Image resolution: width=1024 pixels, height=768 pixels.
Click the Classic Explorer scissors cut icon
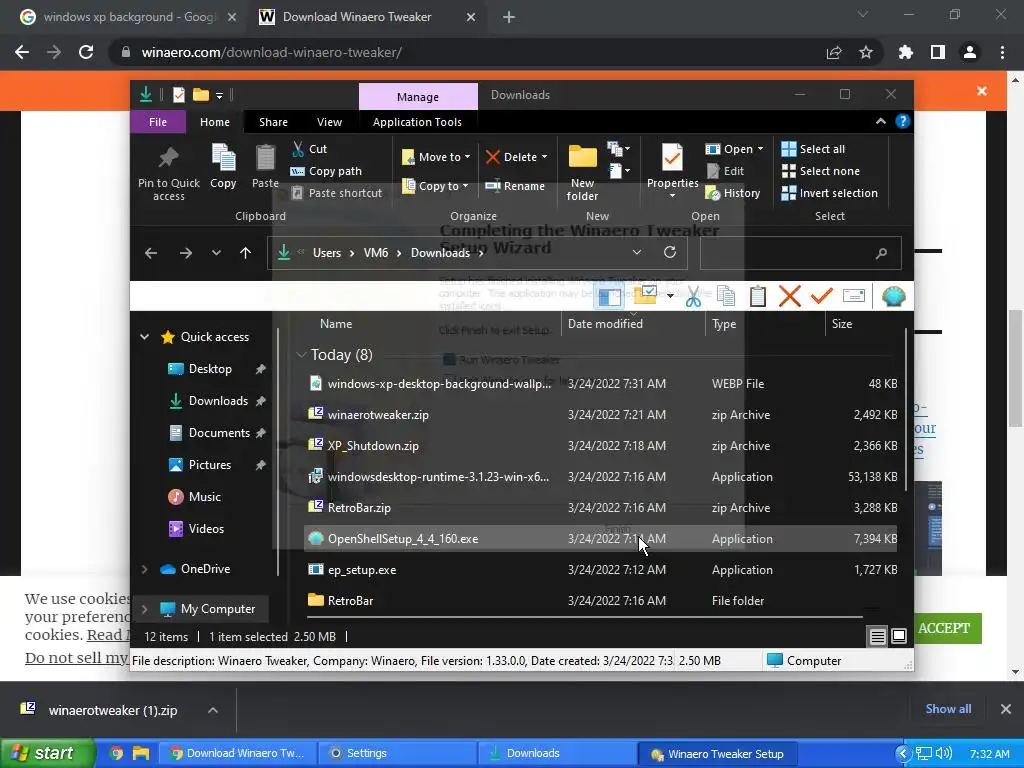tap(694, 296)
